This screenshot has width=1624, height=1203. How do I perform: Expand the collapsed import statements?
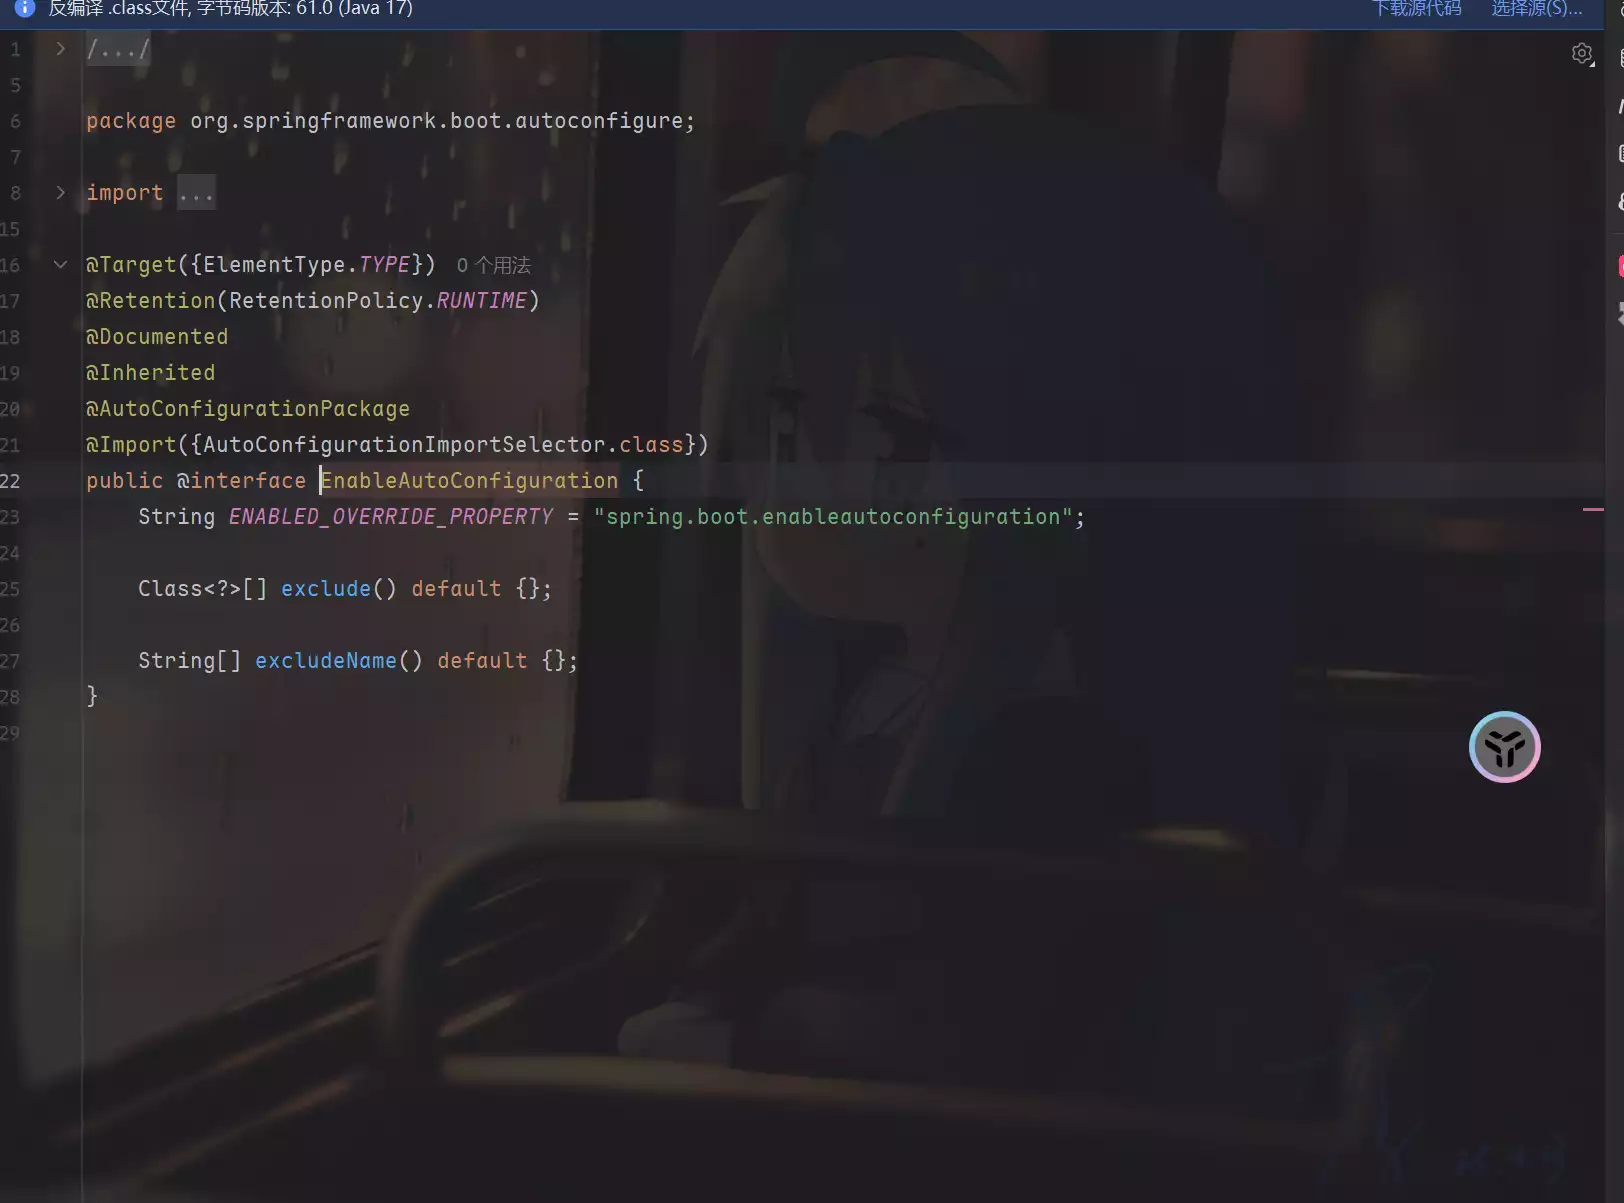pyautogui.click(x=61, y=193)
